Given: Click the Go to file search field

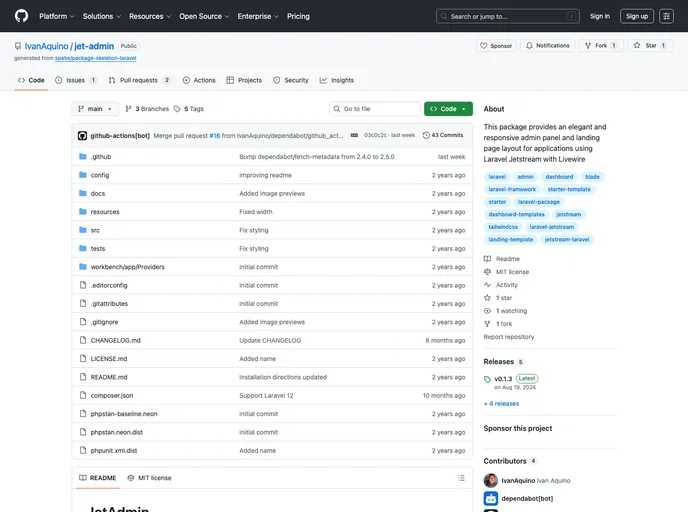Looking at the screenshot, I should point(375,109).
